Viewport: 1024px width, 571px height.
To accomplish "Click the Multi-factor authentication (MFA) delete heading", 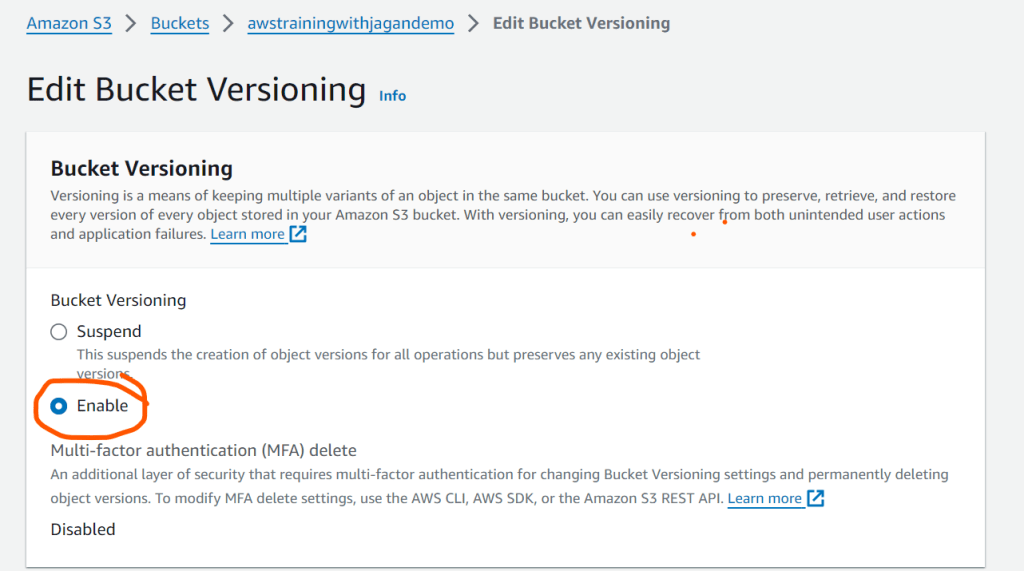I will pos(203,450).
